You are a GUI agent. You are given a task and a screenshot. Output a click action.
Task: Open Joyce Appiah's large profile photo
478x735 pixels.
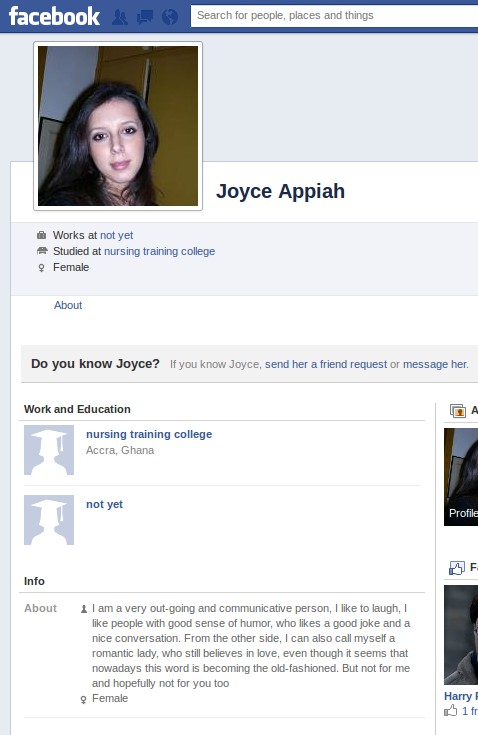(x=118, y=126)
